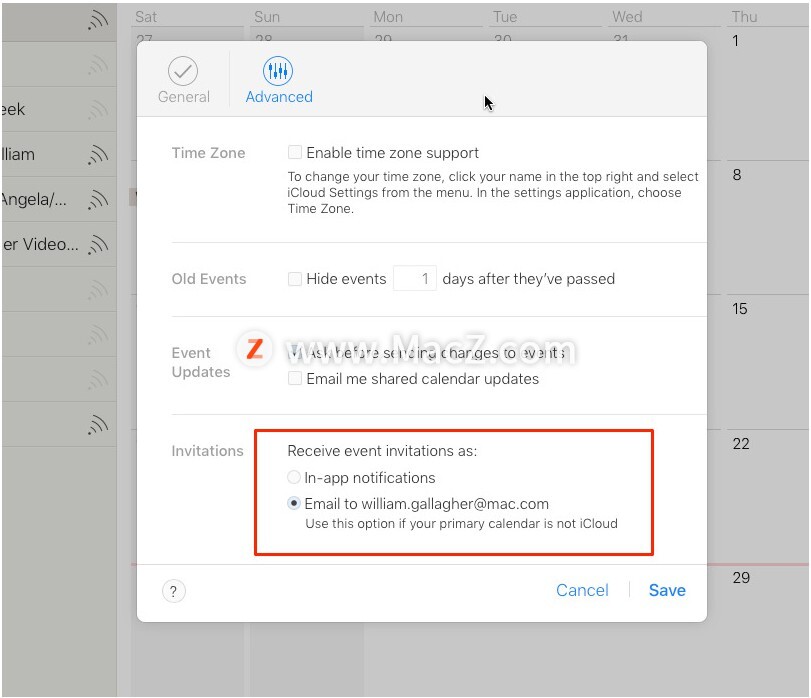Screen dimensions: 811x698
Task: Select the 'Angela/...' calendar in sidebar
Action: [58, 199]
